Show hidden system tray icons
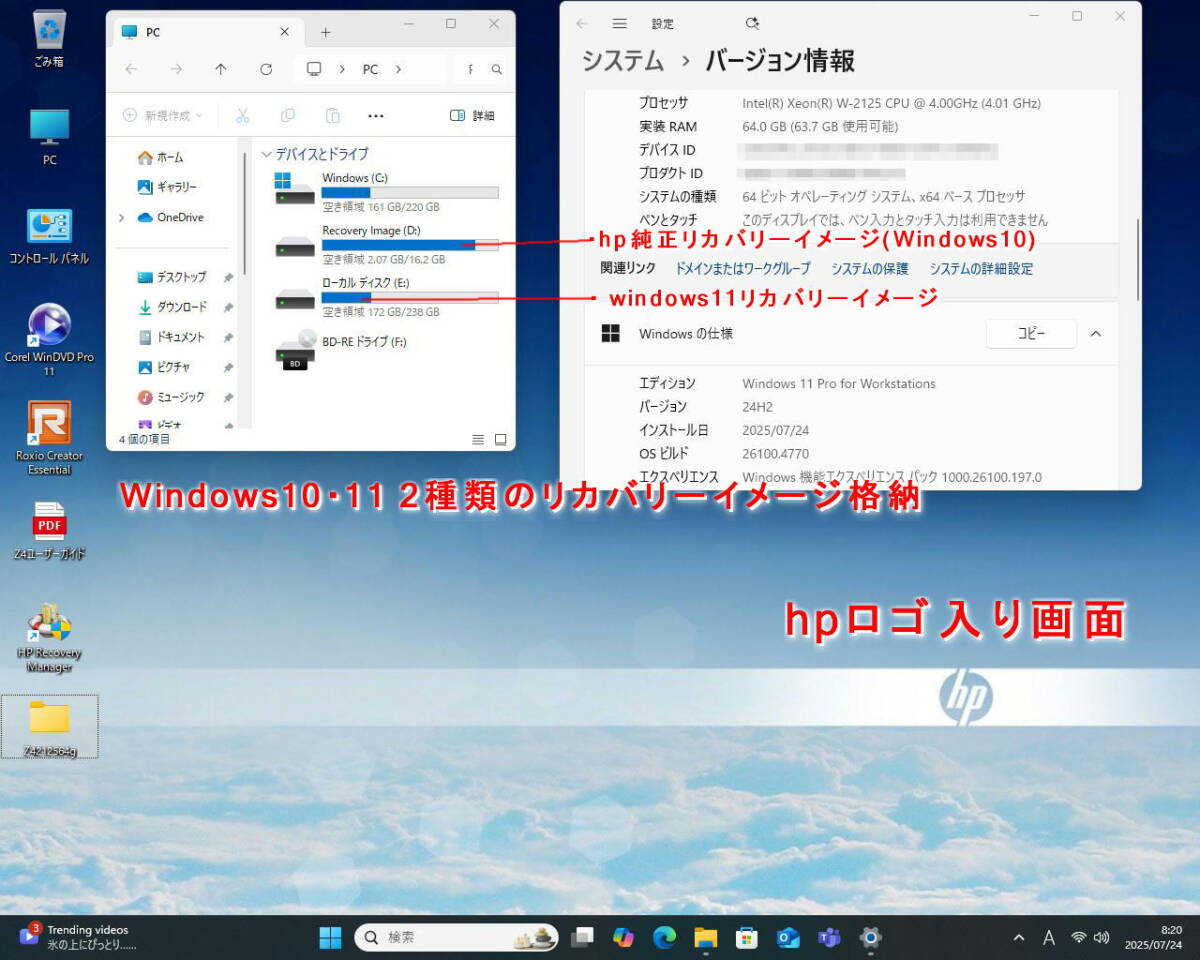1200x960 pixels. click(x=1018, y=937)
